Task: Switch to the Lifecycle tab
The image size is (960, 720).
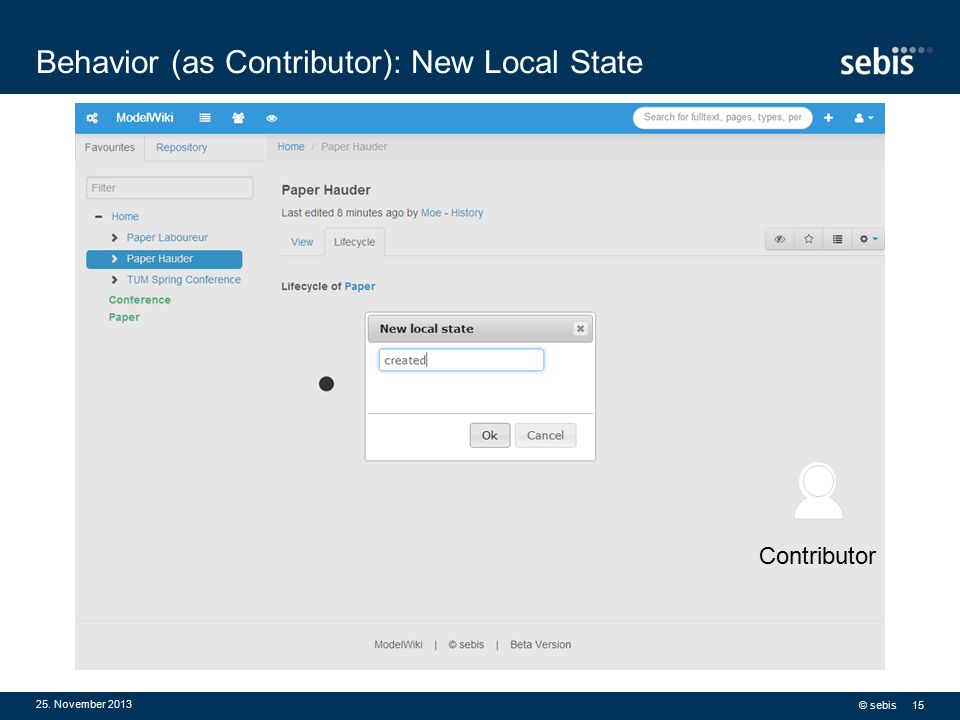Action: pos(354,242)
